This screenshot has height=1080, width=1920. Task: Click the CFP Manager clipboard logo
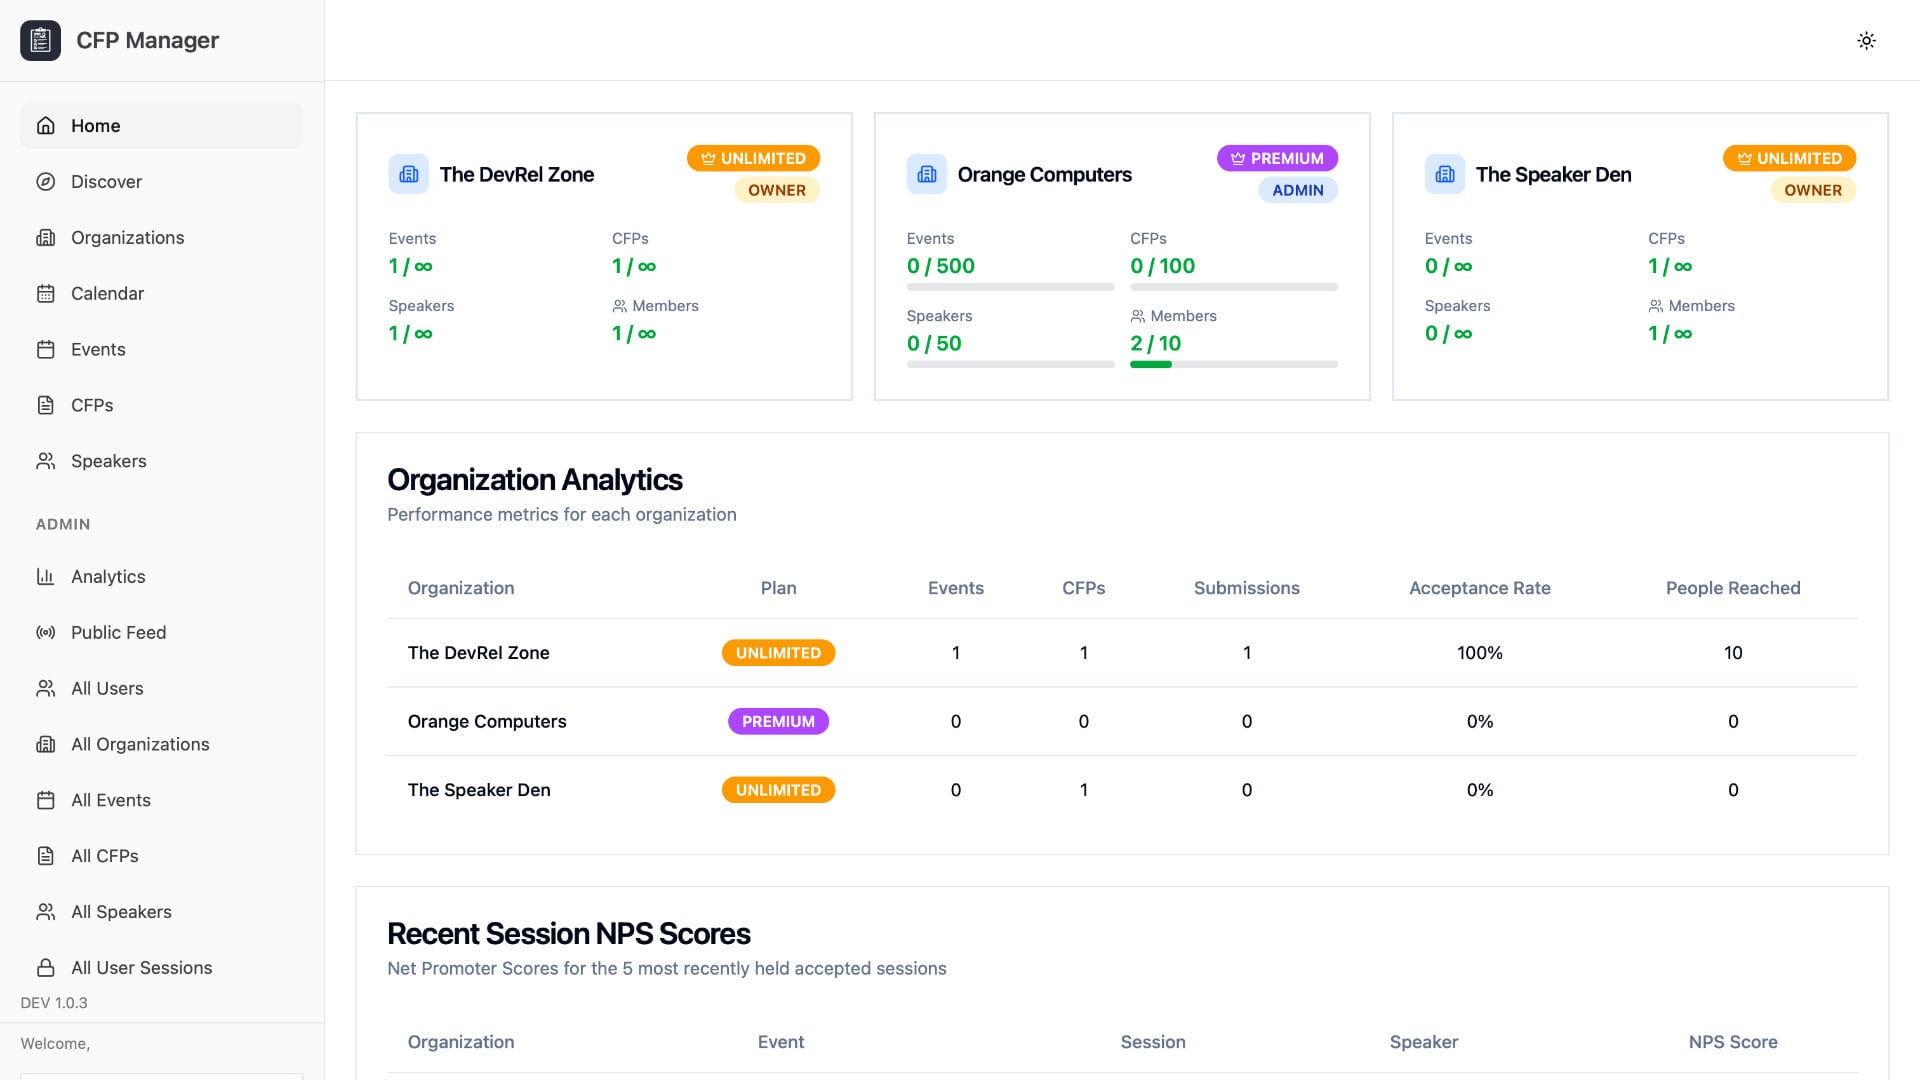click(40, 40)
